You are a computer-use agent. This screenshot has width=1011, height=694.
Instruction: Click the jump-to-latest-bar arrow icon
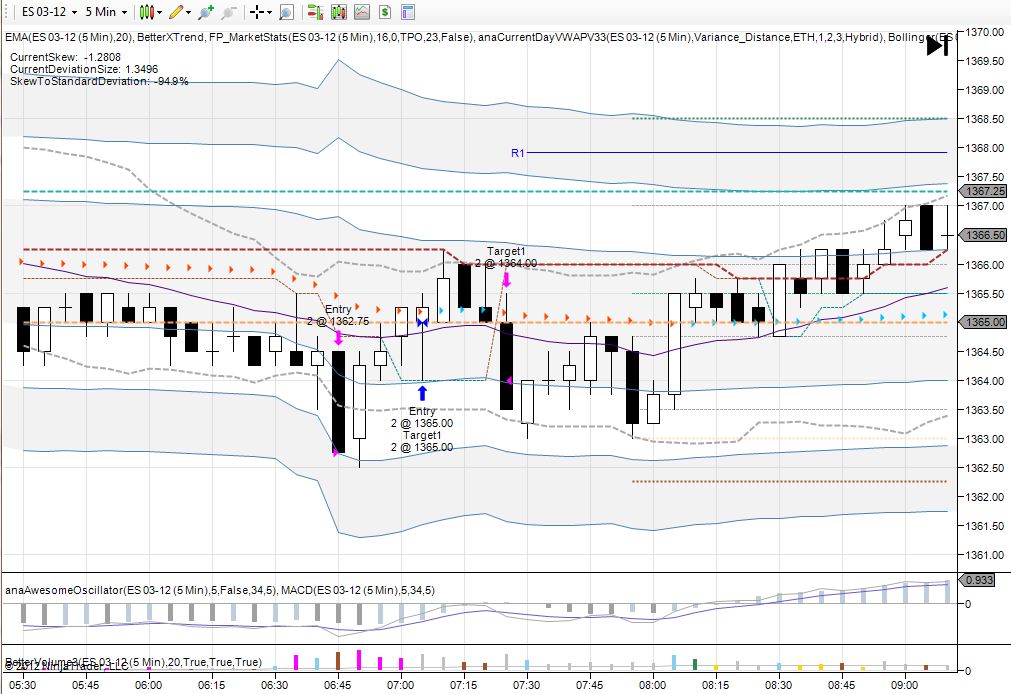[x=937, y=46]
